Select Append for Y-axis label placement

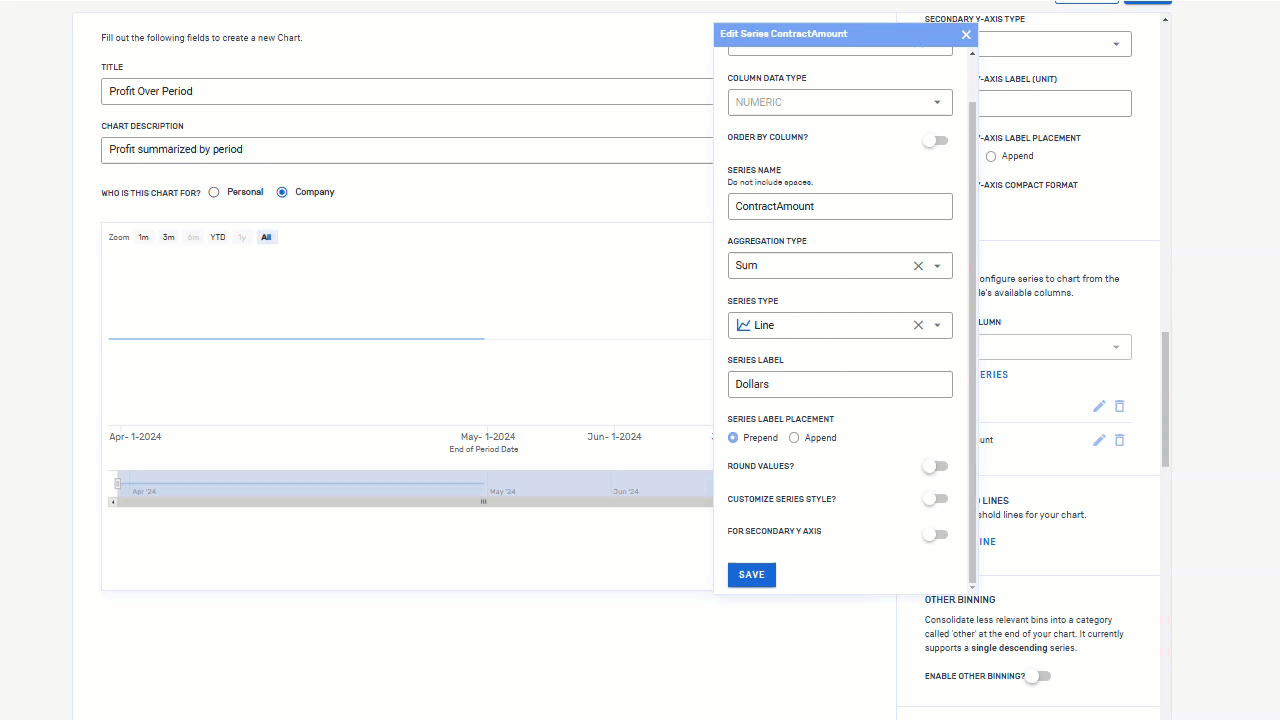pos(991,157)
